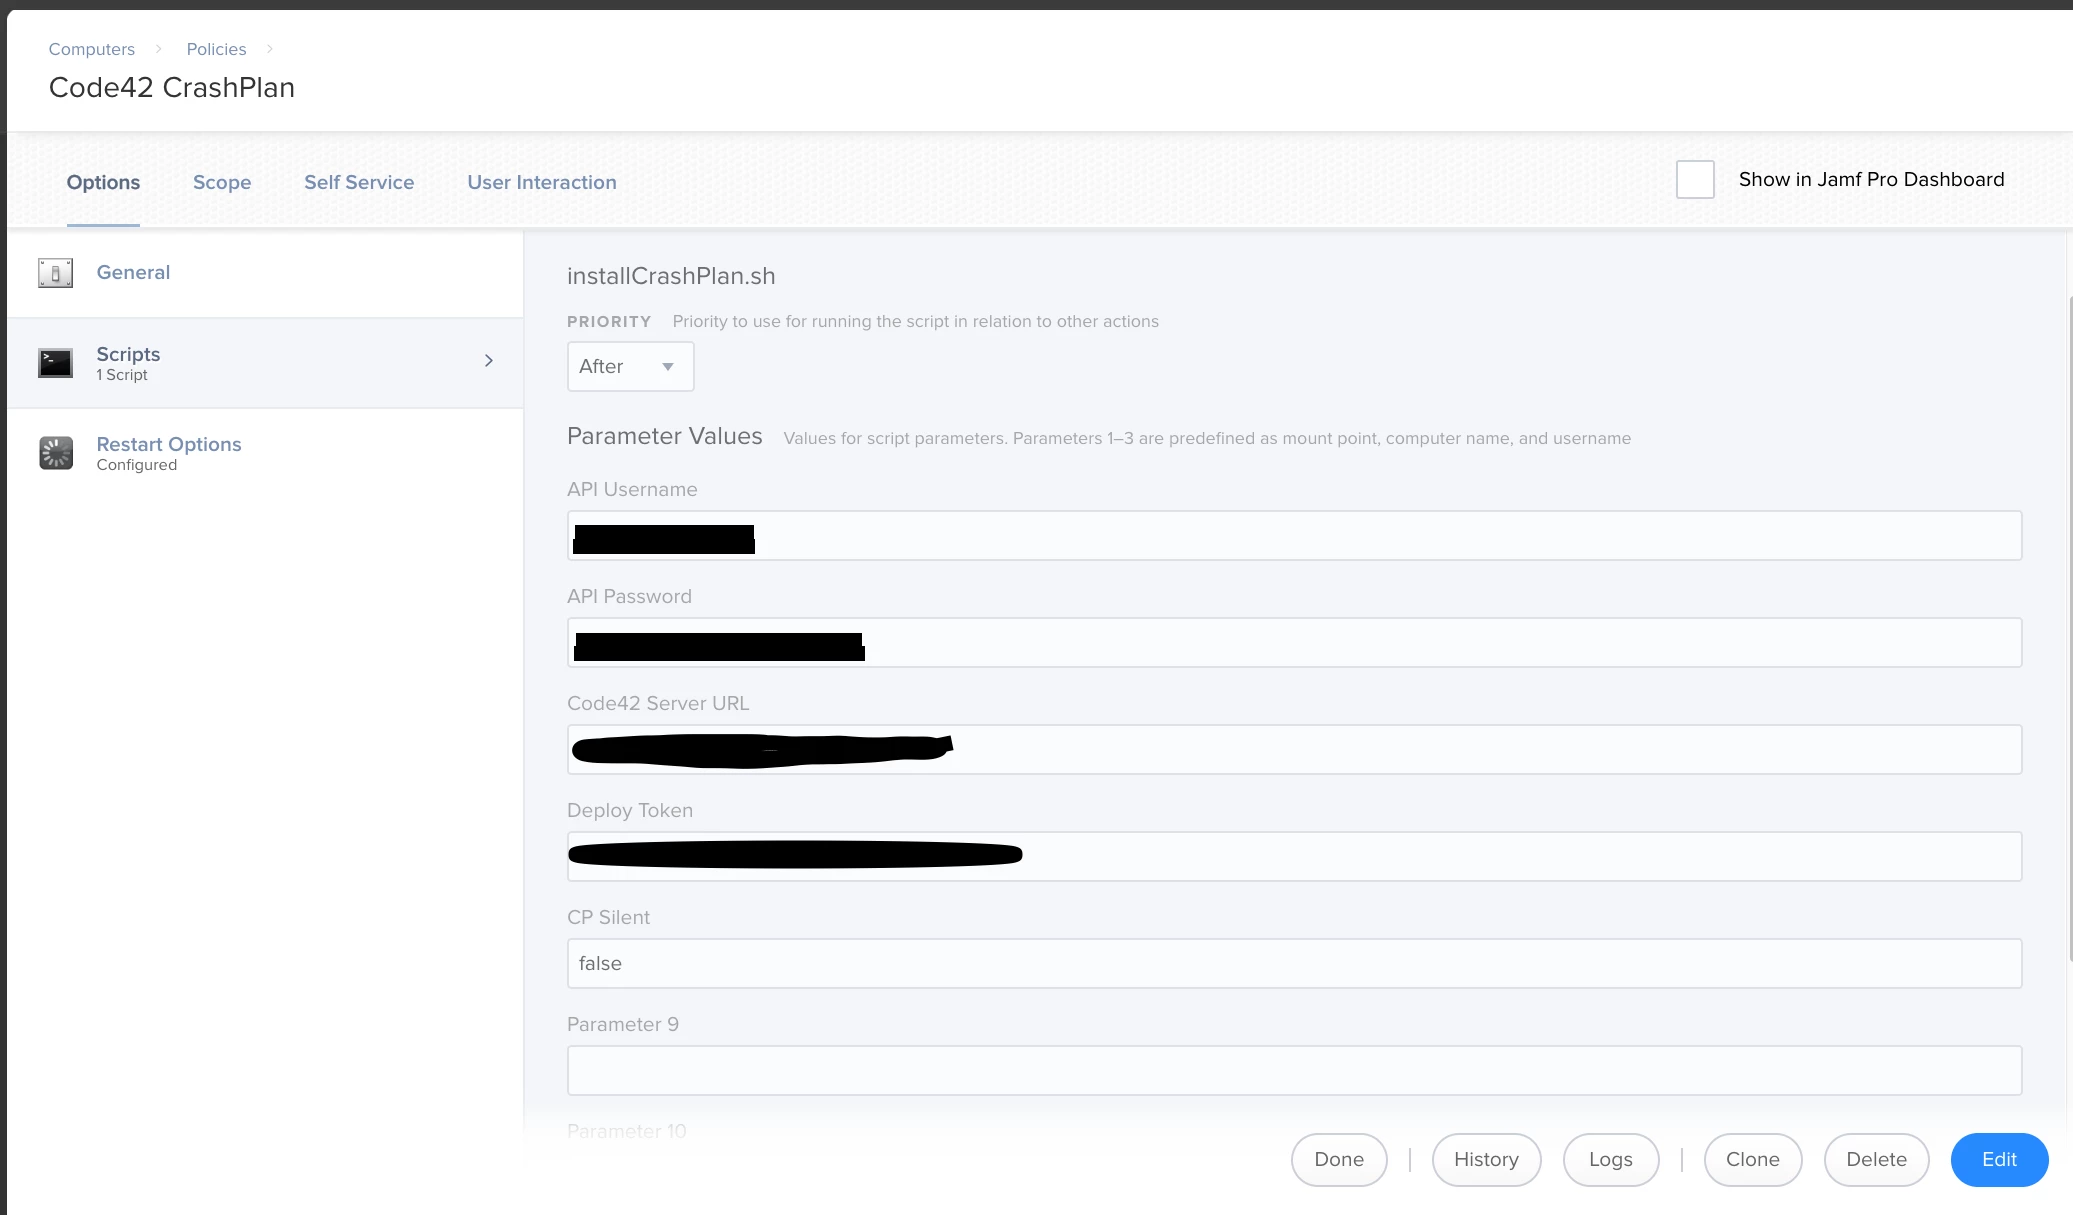Click the Done button

click(1339, 1160)
